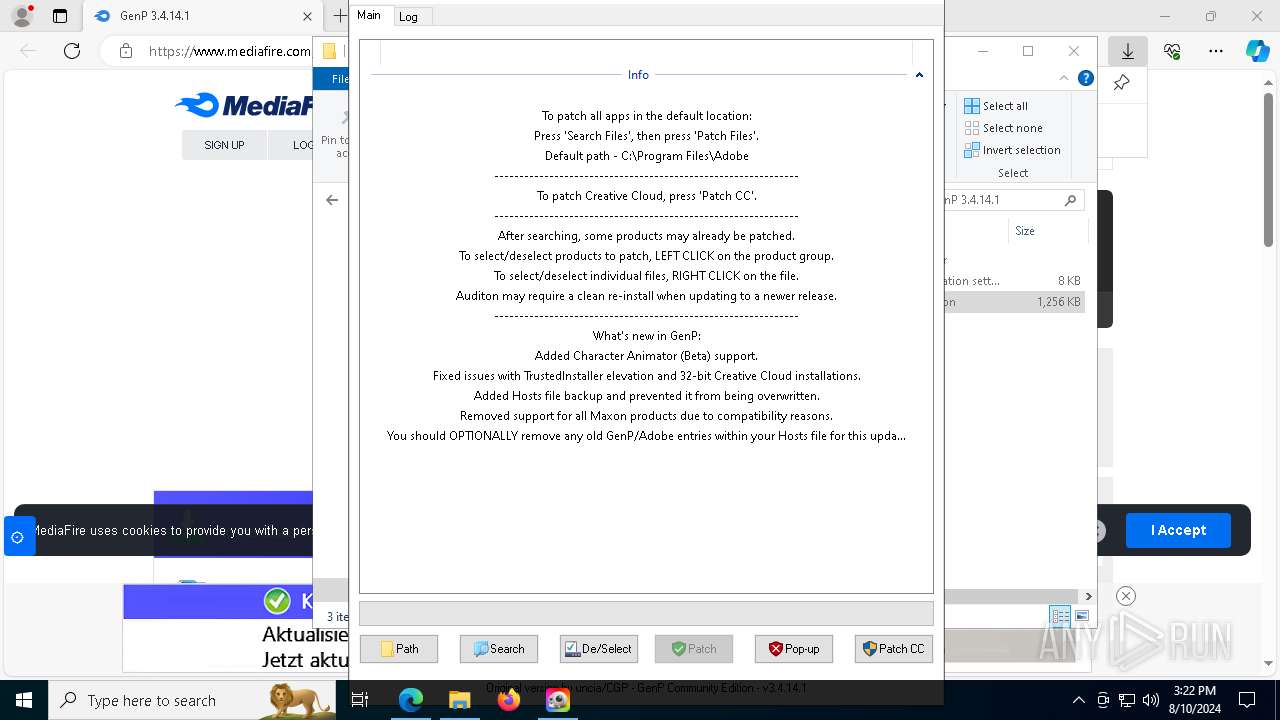Screen dimensions: 1280x720
Task: Click Explorer back arrow
Action: [332, 200]
